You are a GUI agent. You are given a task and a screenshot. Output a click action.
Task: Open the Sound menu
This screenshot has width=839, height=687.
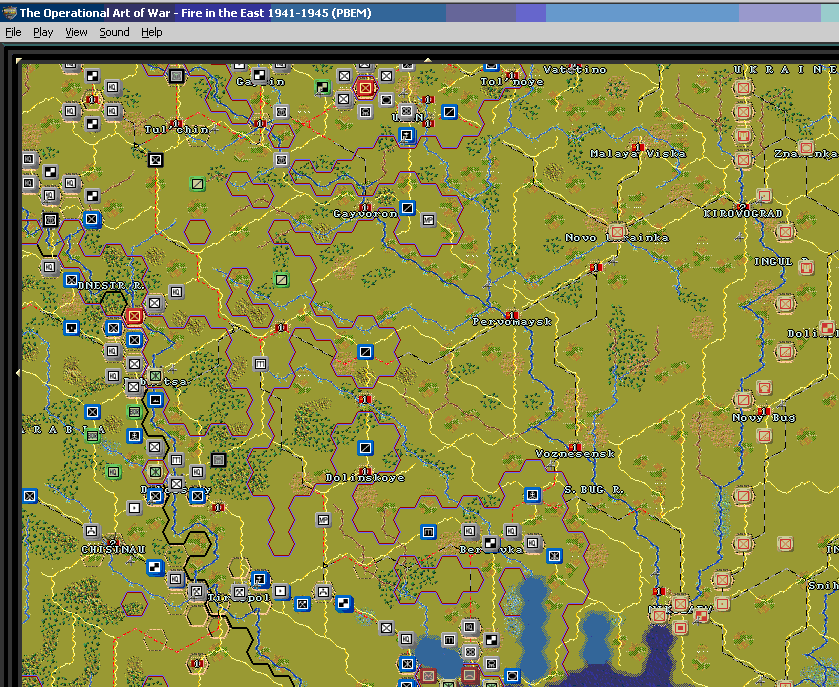click(x=114, y=32)
